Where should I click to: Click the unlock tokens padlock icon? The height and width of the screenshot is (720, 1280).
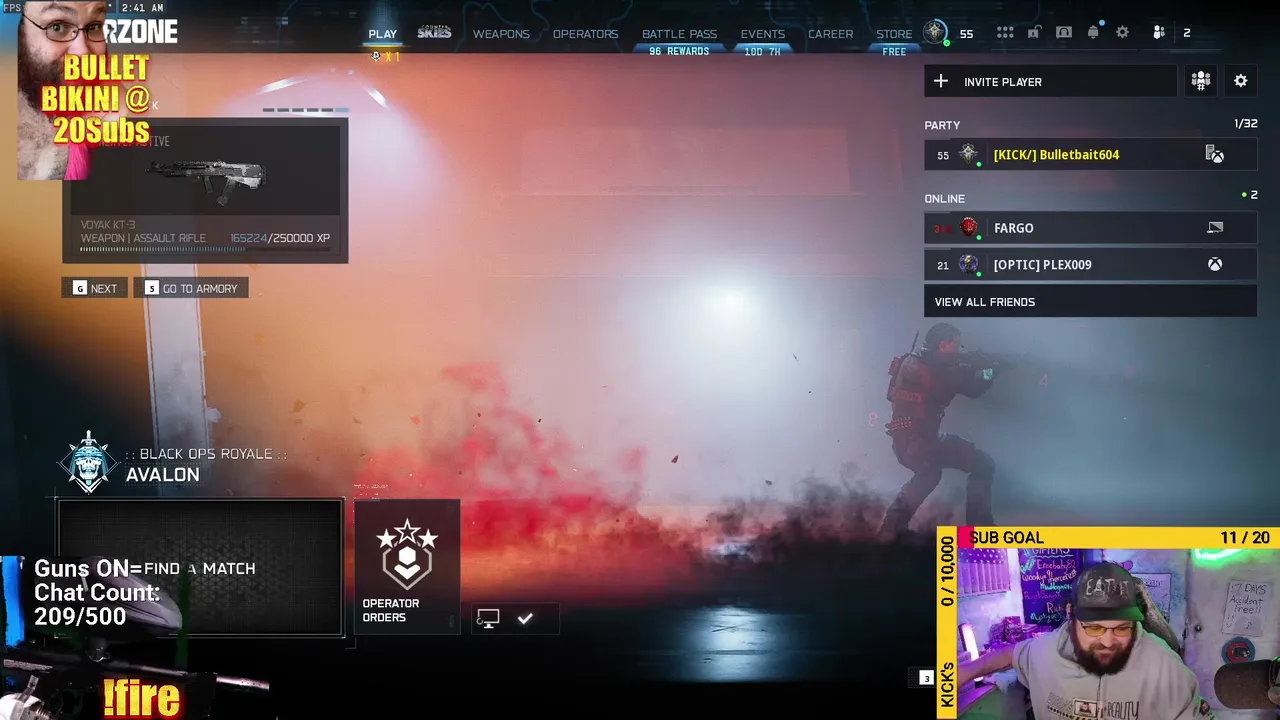(1034, 33)
